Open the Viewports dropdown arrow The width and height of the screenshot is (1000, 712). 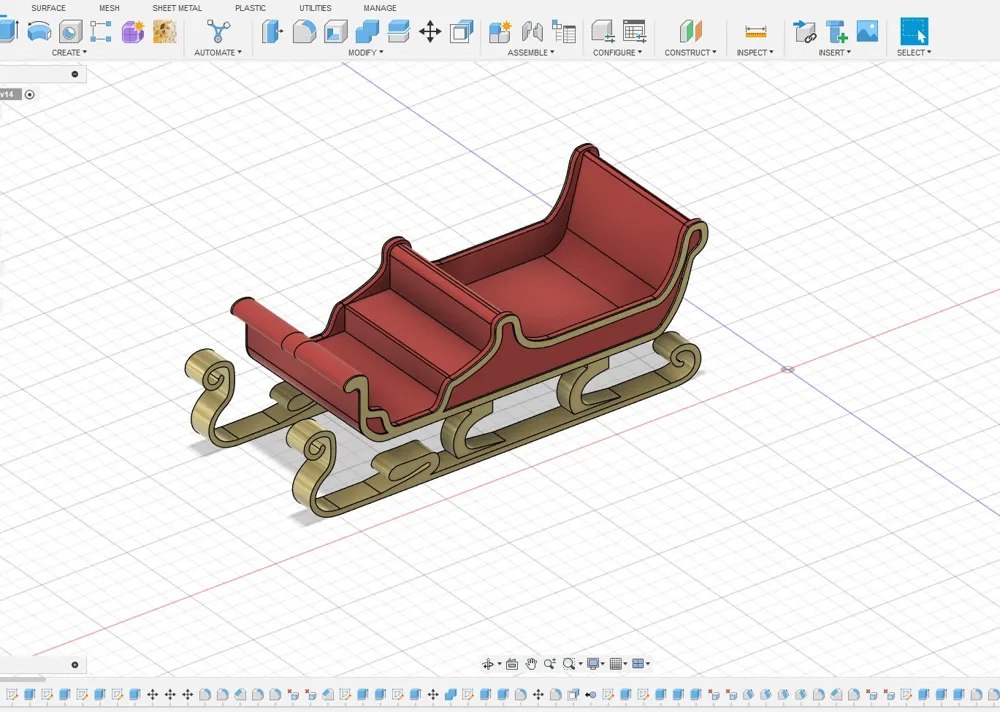point(648,664)
